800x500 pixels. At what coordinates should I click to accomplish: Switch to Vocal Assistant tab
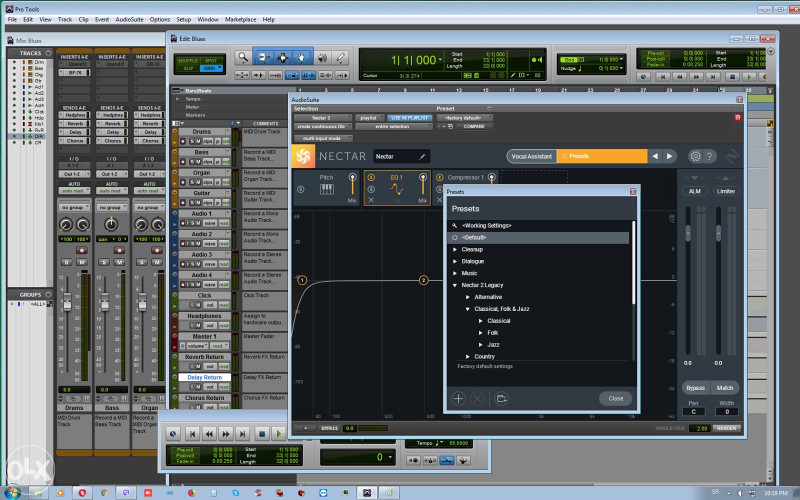531,156
